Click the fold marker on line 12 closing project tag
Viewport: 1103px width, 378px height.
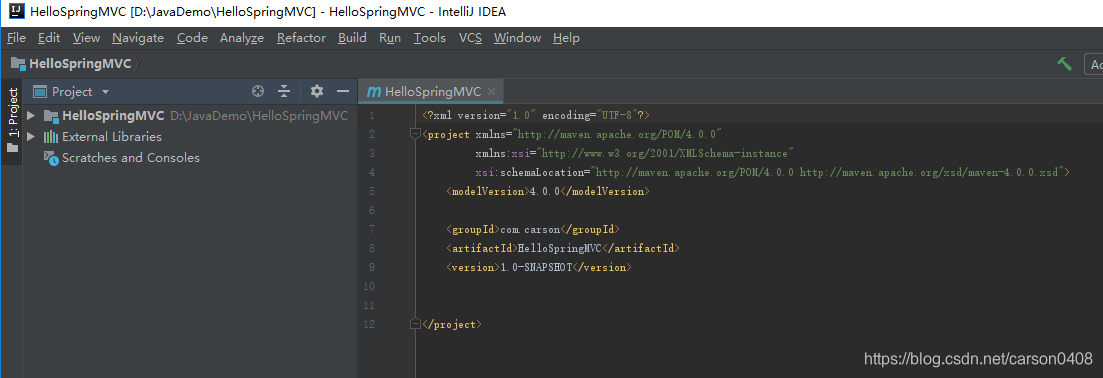[415, 324]
